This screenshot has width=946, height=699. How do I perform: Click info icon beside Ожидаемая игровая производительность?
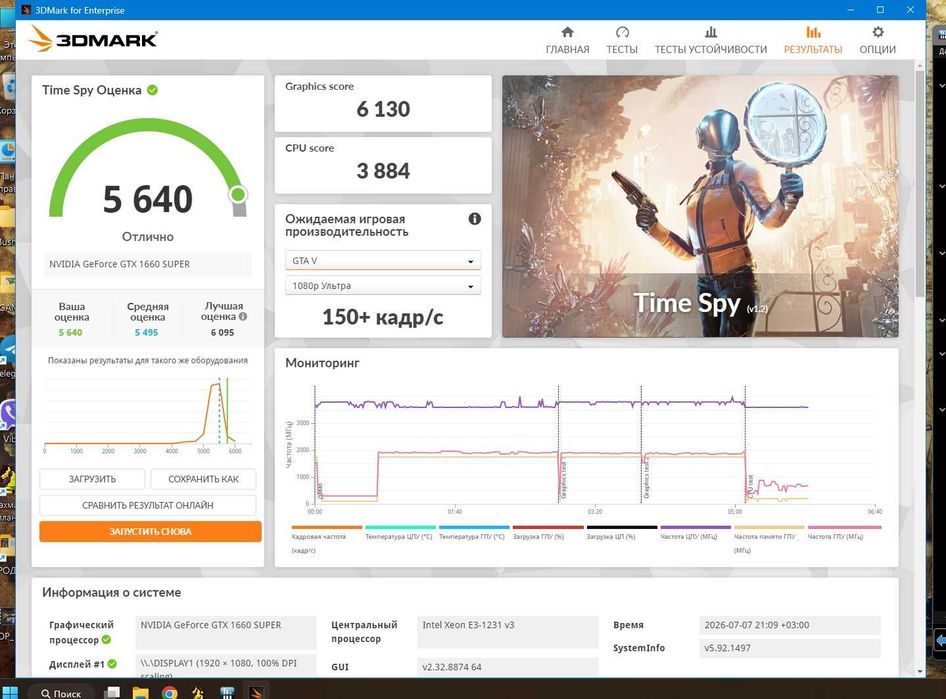click(475, 219)
